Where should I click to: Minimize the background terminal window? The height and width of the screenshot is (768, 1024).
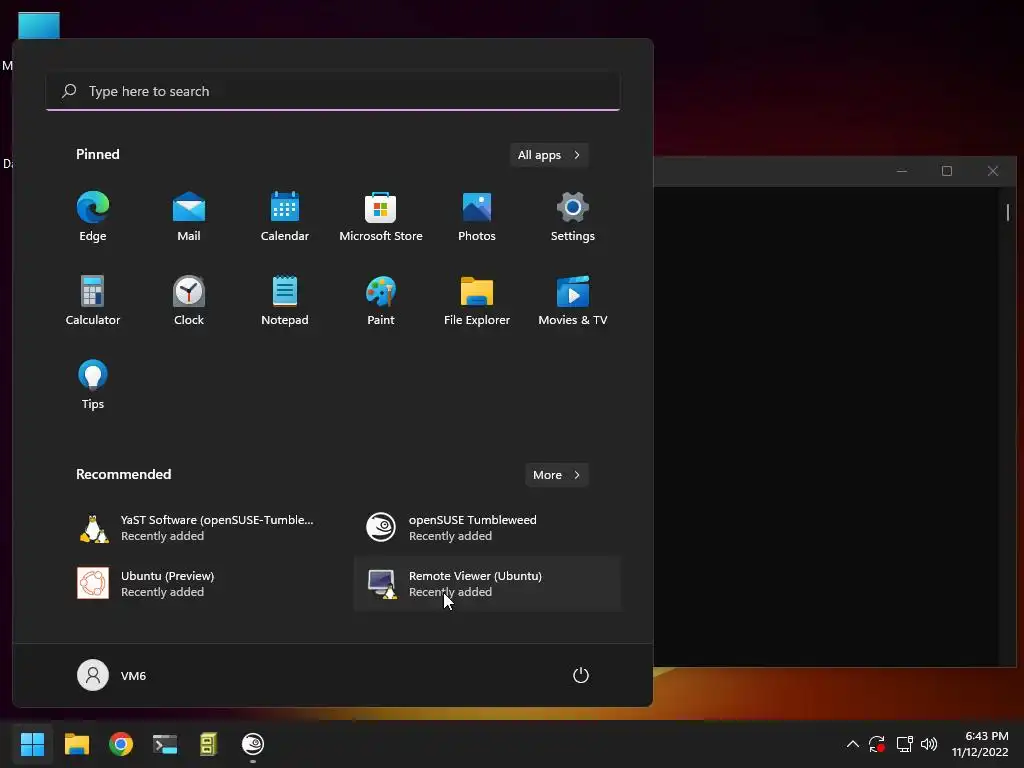coord(902,171)
